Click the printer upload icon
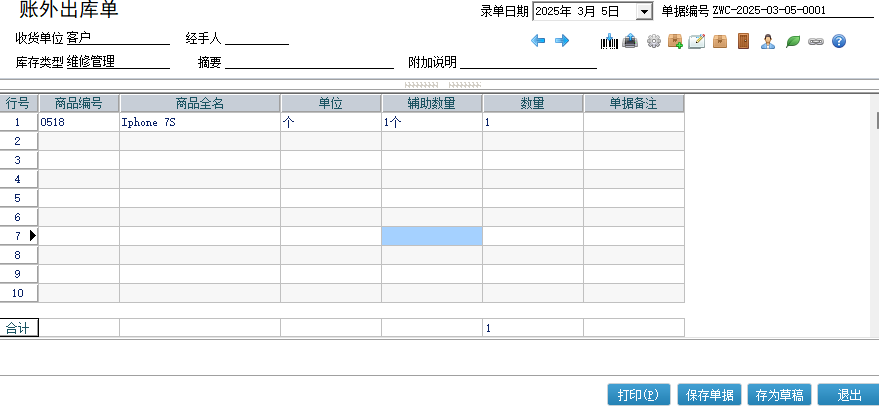The height and width of the screenshot is (413, 879). point(631,41)
